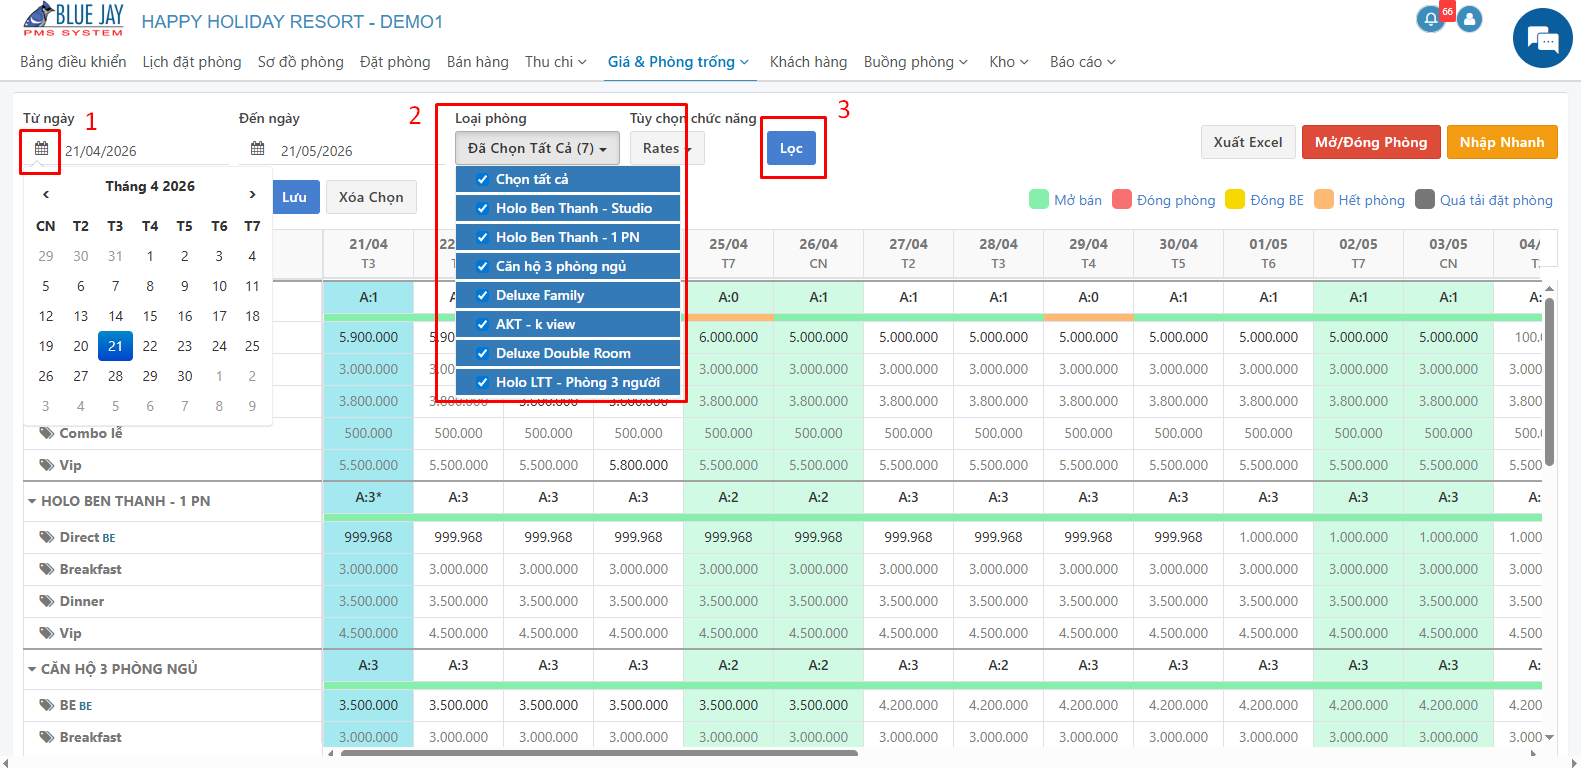The height and width of the screenshot is (768, 1581).
Task: Go to previous month in calendar
Action: coord(46,194)
